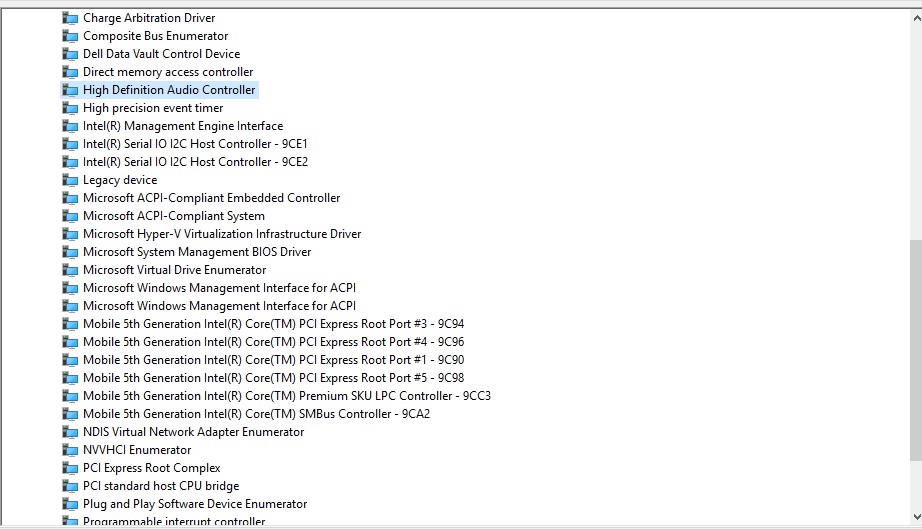This screenshot has width=922, height=529.
Task: Select Plug and Play Software Device Enumerator
Action: pos(195,504)
